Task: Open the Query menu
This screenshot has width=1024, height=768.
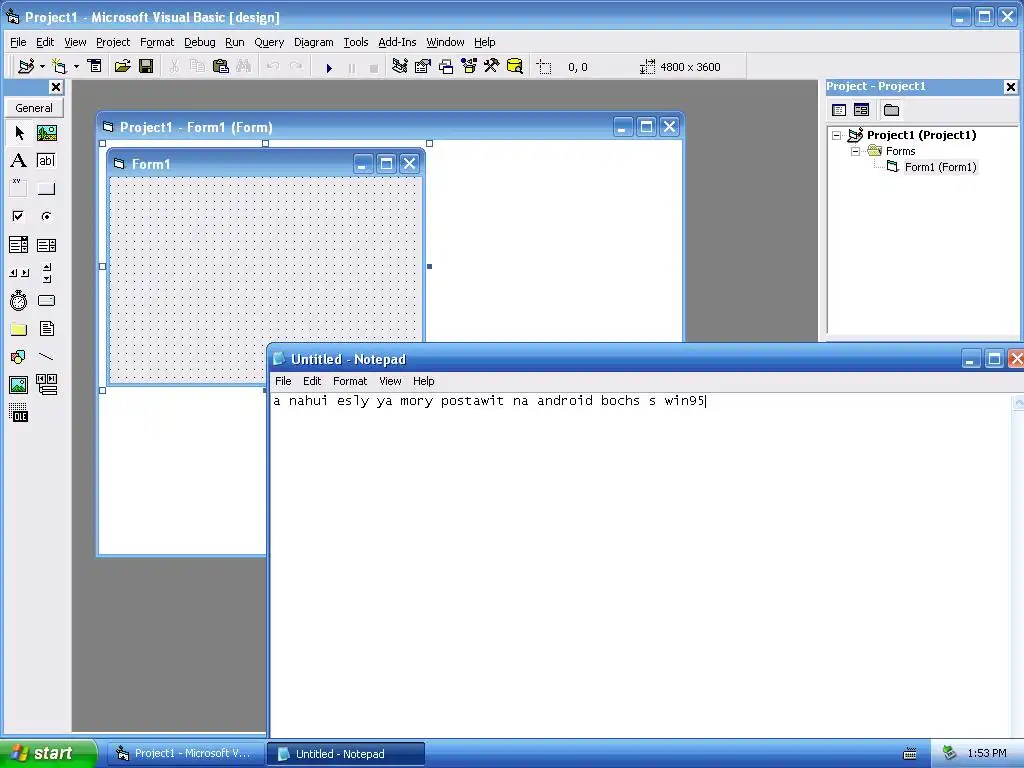Action: (269, 42)
